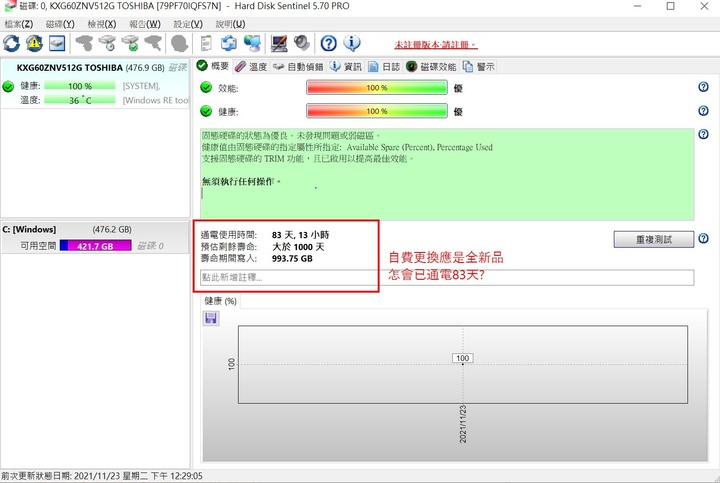Click the disk test with clock icon
Viewport: 720px width, 483px height.
point(108,43)
